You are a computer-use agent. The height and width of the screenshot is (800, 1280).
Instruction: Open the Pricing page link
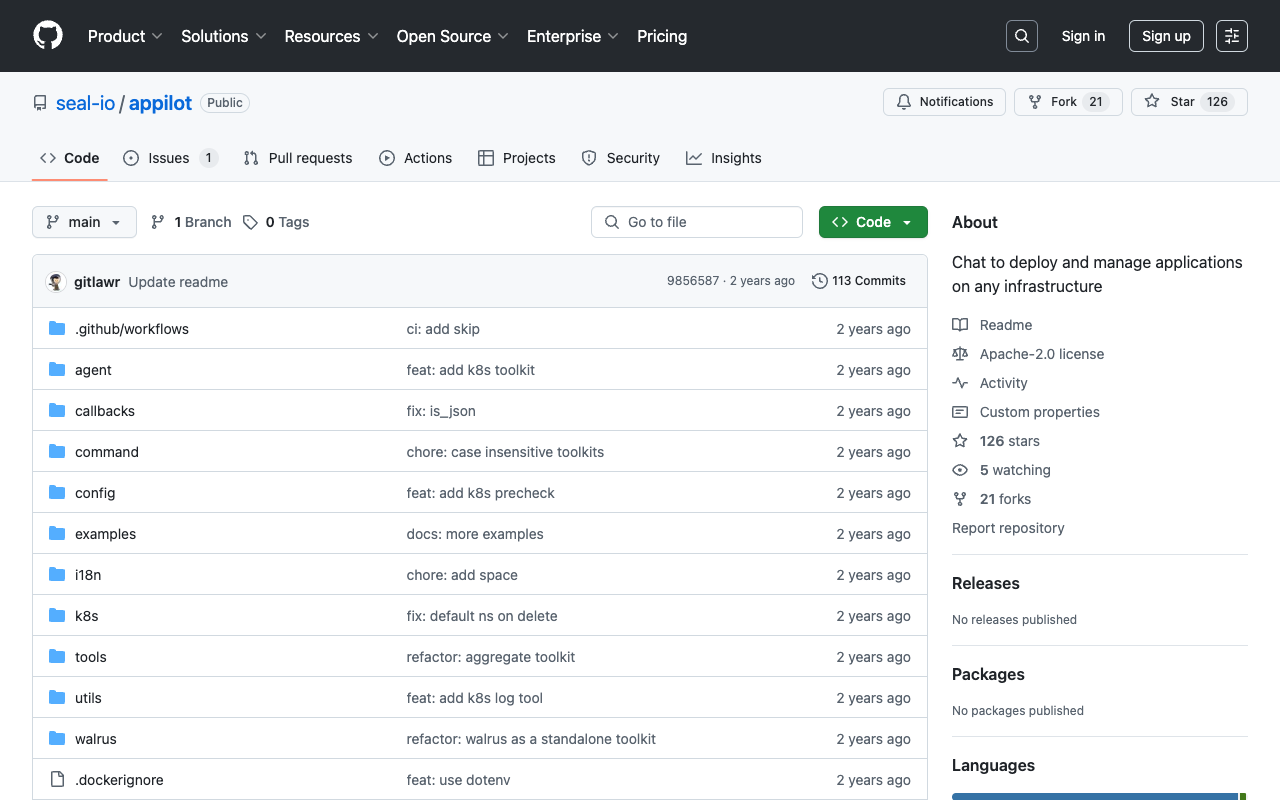(662, 36)
